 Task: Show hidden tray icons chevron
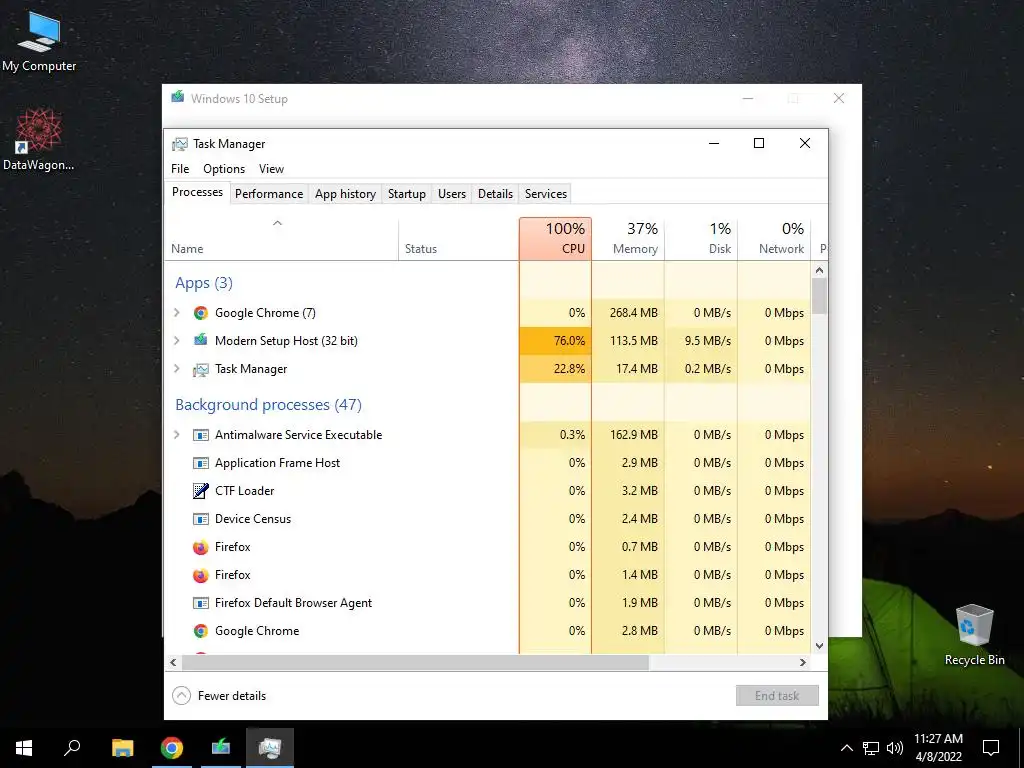(846, 748)
